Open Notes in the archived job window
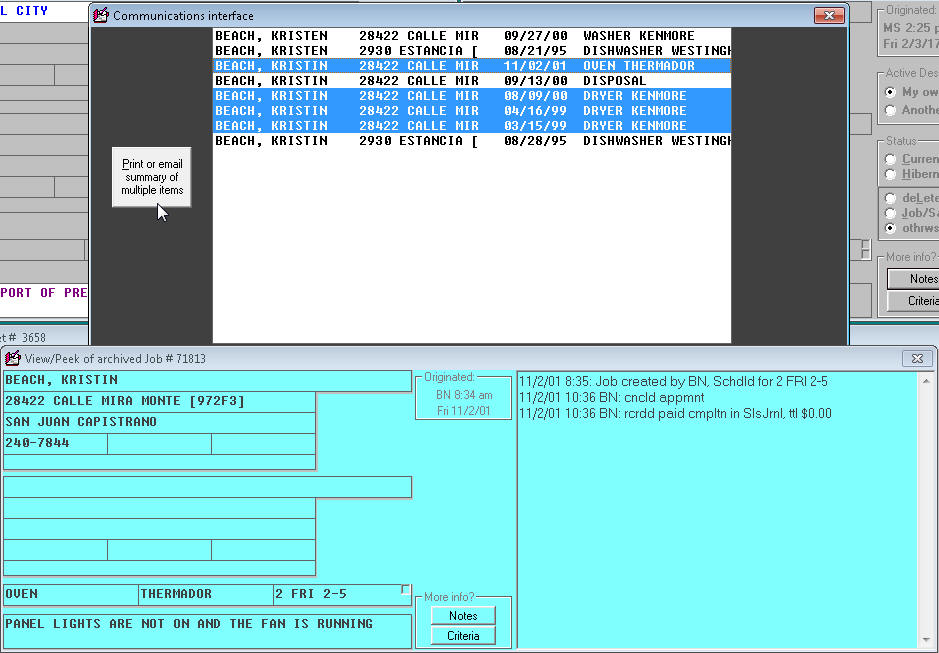Screen dimensions: 939x653 [463, 616]
